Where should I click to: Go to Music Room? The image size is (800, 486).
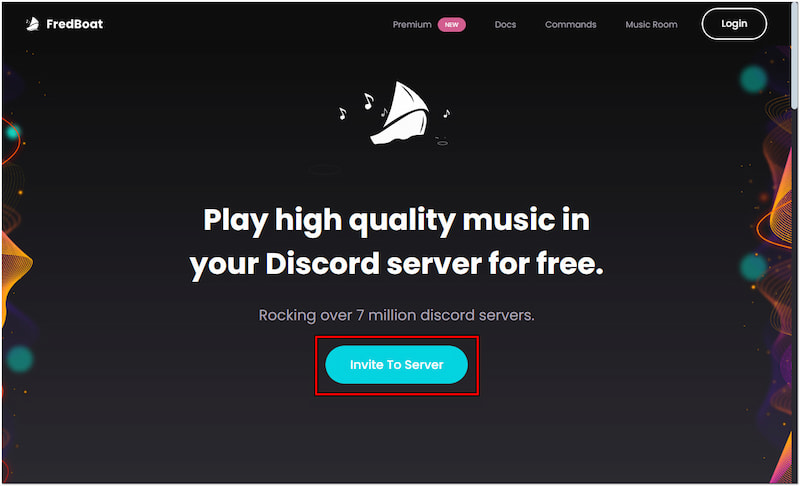(651, 24)
